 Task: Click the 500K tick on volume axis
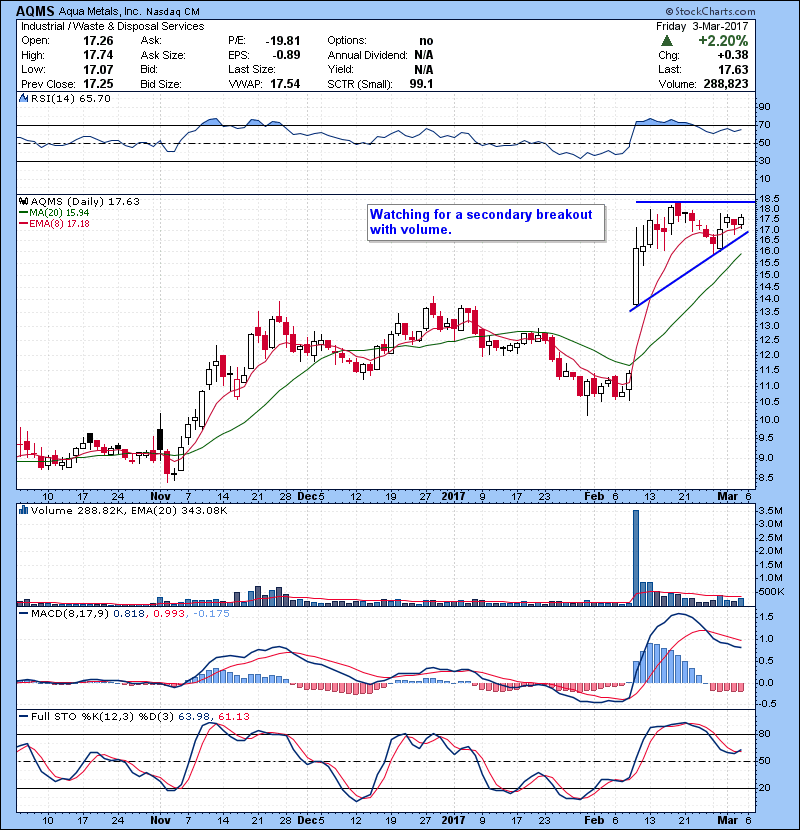[x=770, y=592]
